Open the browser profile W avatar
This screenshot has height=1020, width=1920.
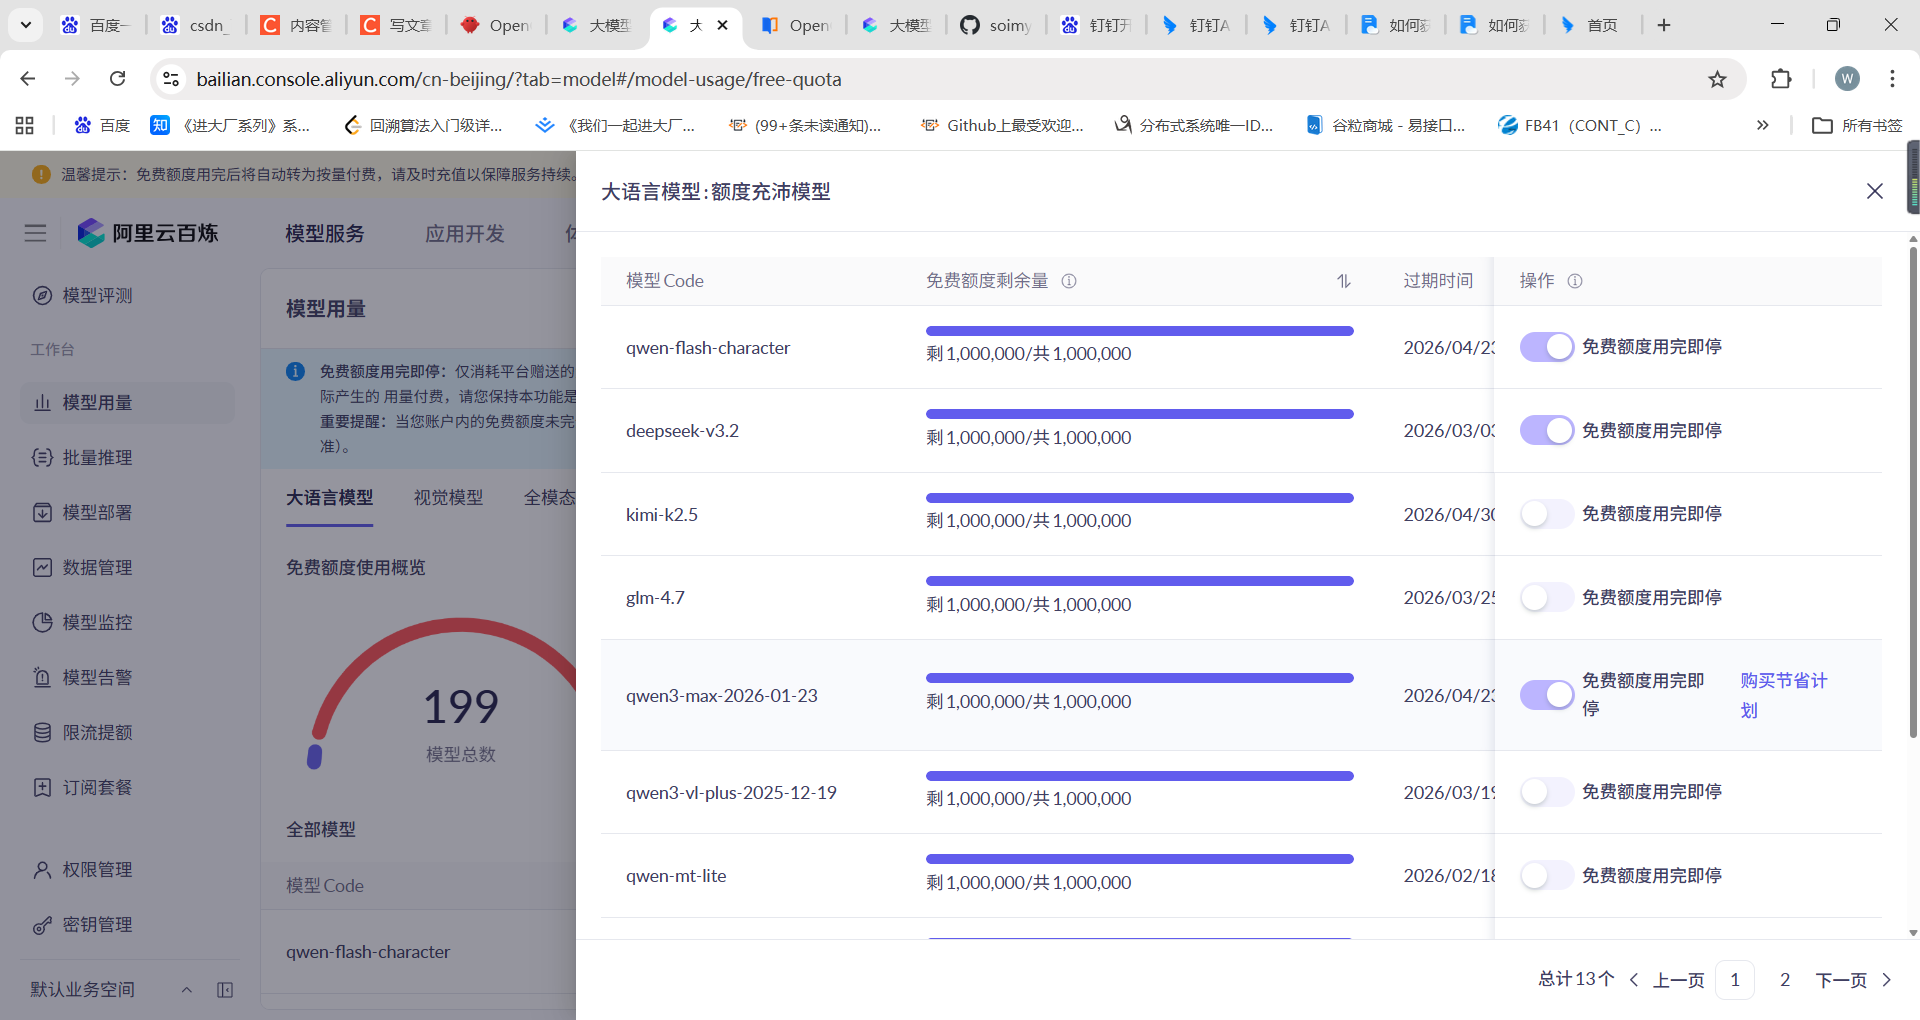(x=1847, y=79)
